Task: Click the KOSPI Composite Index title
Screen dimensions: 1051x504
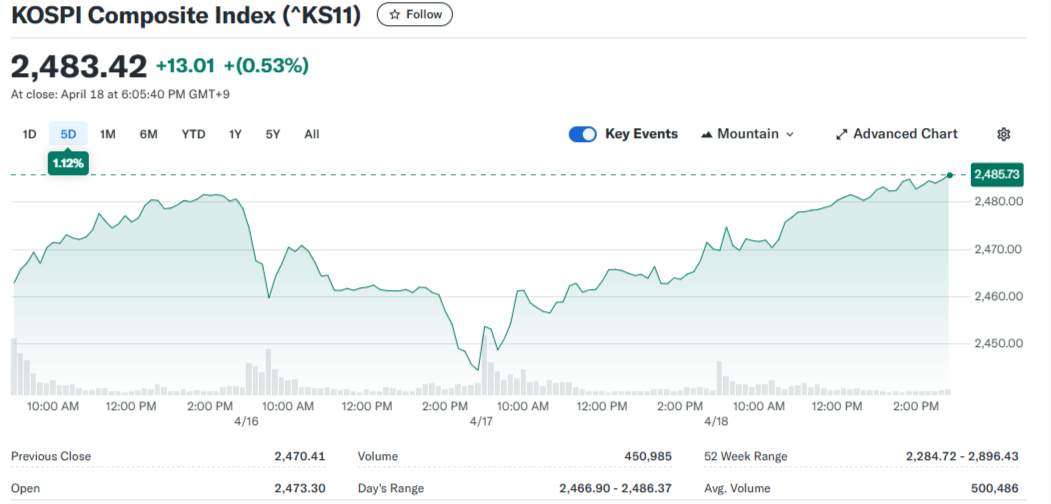Action: coord(186,15)
